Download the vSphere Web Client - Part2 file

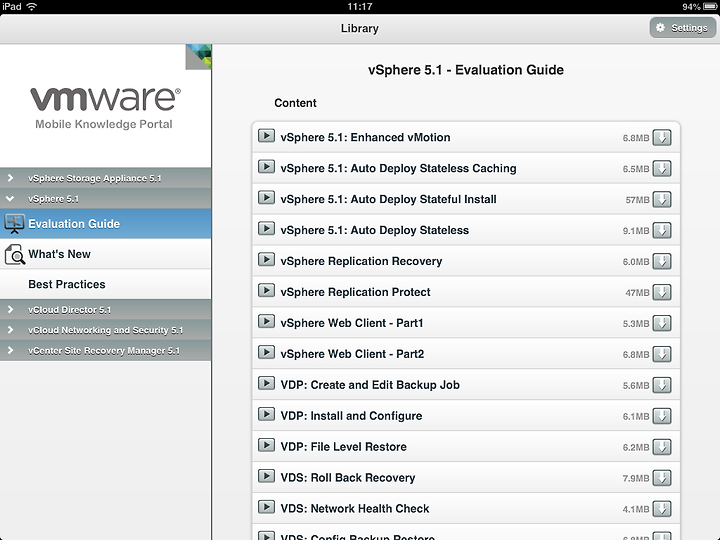[662, 354]
